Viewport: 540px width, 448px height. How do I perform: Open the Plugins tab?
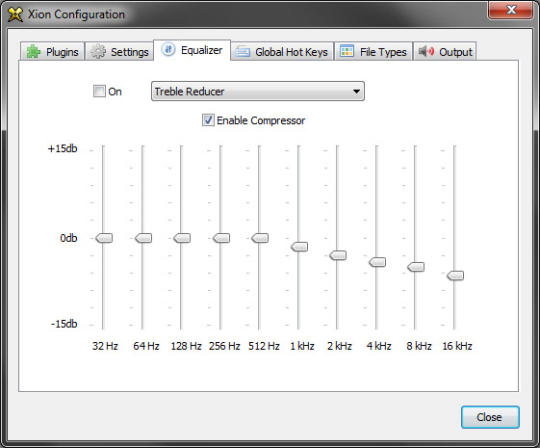tap(52, 52)
